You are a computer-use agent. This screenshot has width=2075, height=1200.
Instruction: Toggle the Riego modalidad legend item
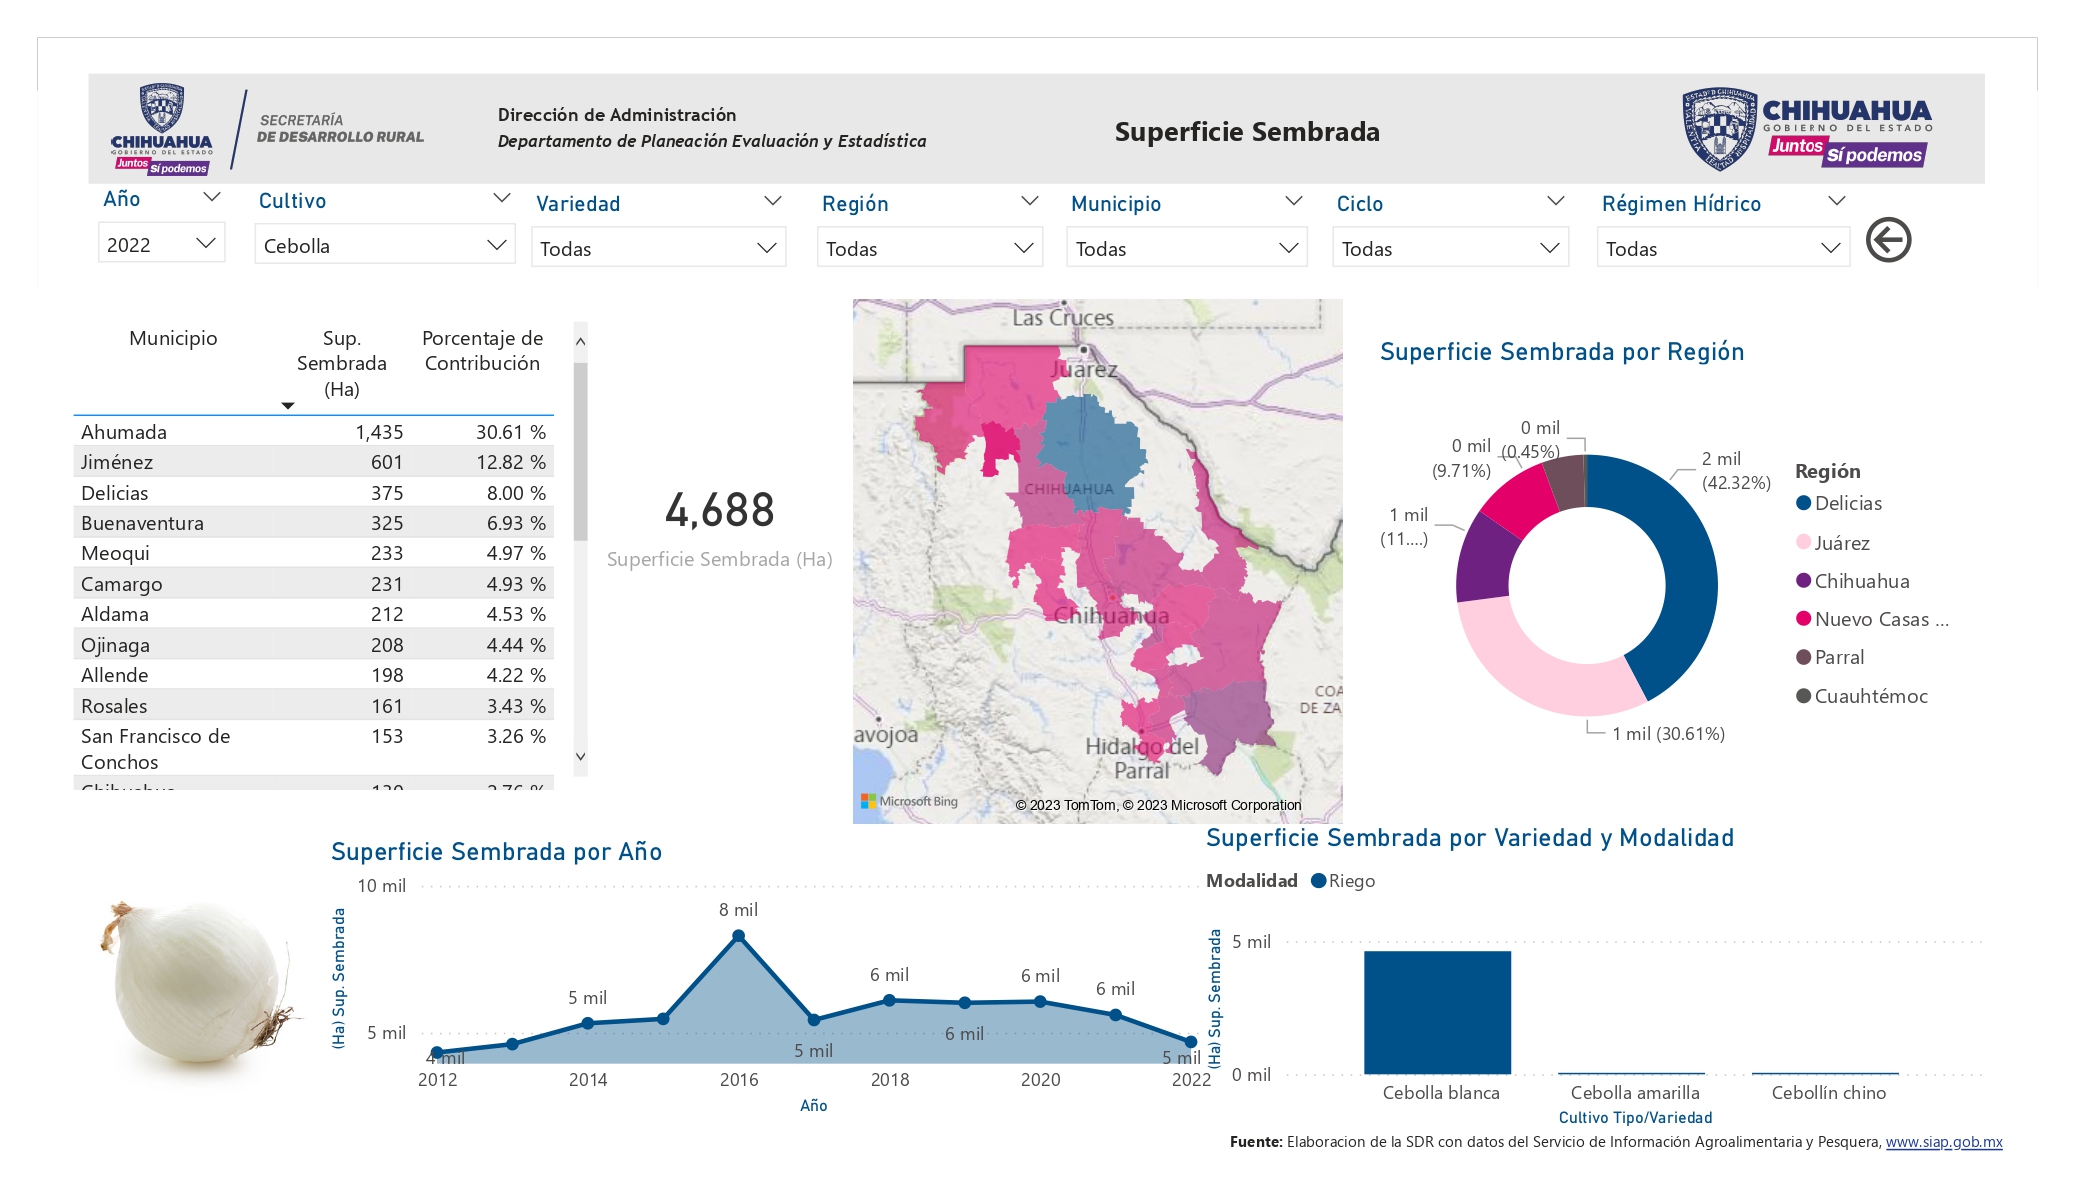(1343, 881)
